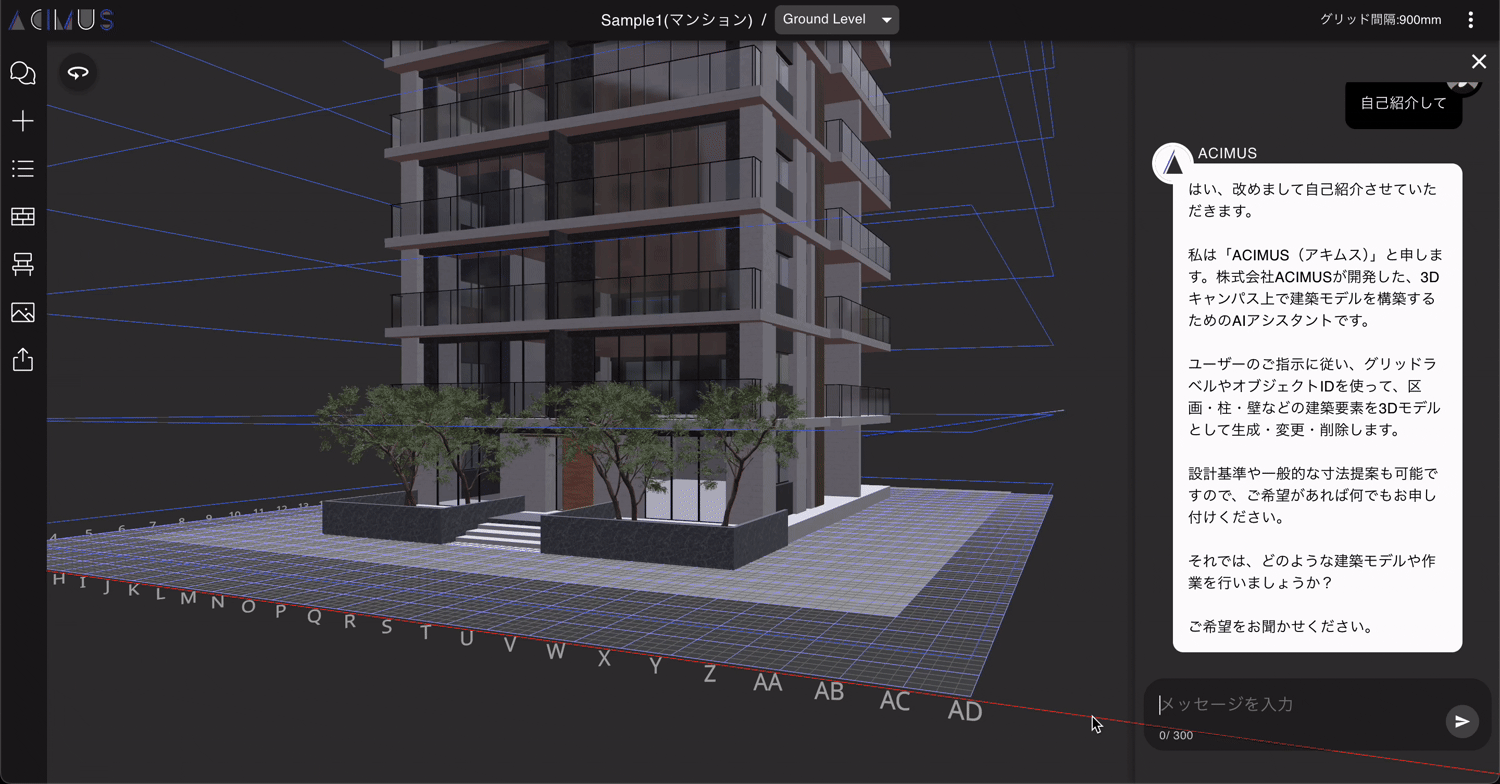
Task: Expand the Ground Level dropdown
Action: [x=836, y=20]
